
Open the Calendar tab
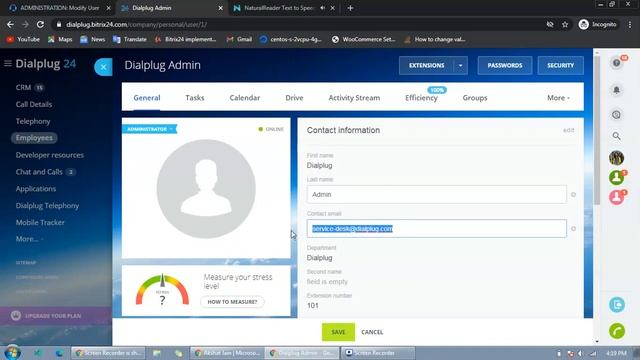244,98
